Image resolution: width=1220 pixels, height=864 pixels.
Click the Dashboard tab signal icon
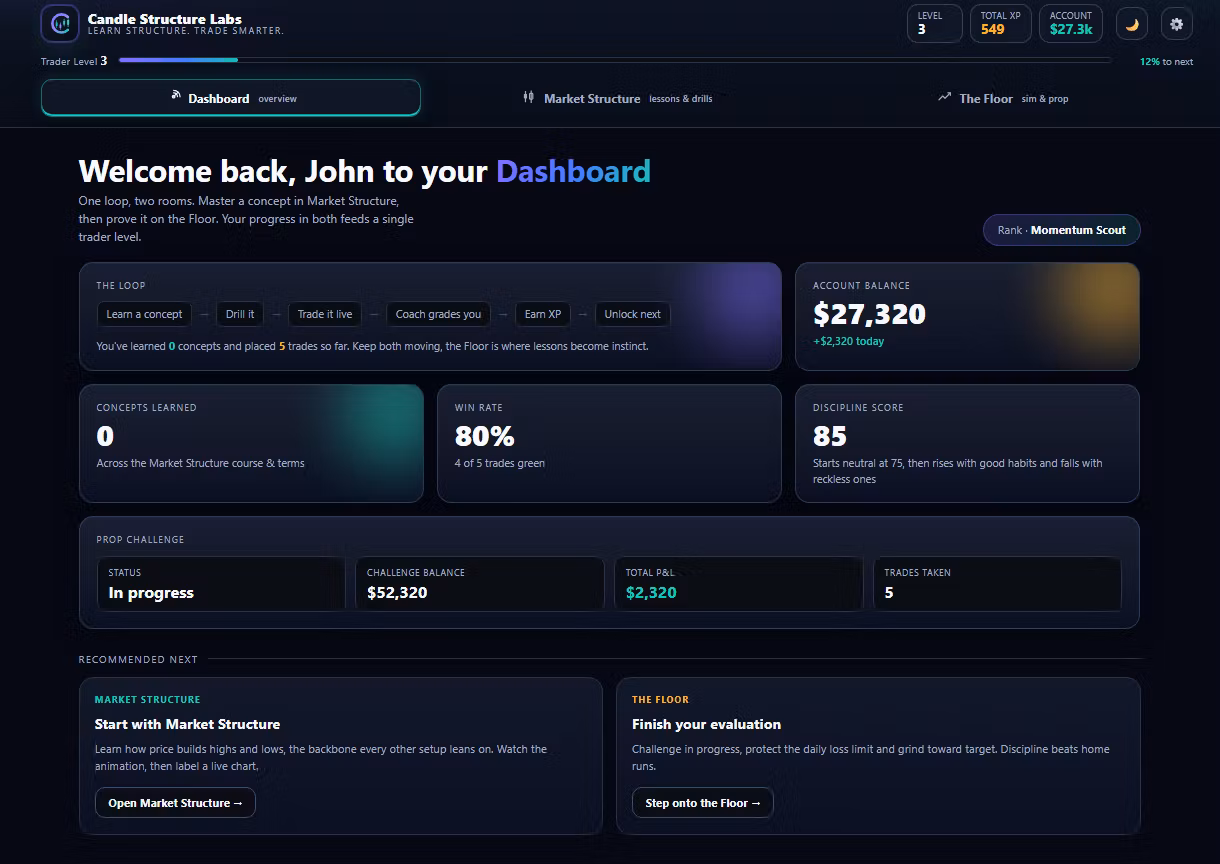[176, 96]
